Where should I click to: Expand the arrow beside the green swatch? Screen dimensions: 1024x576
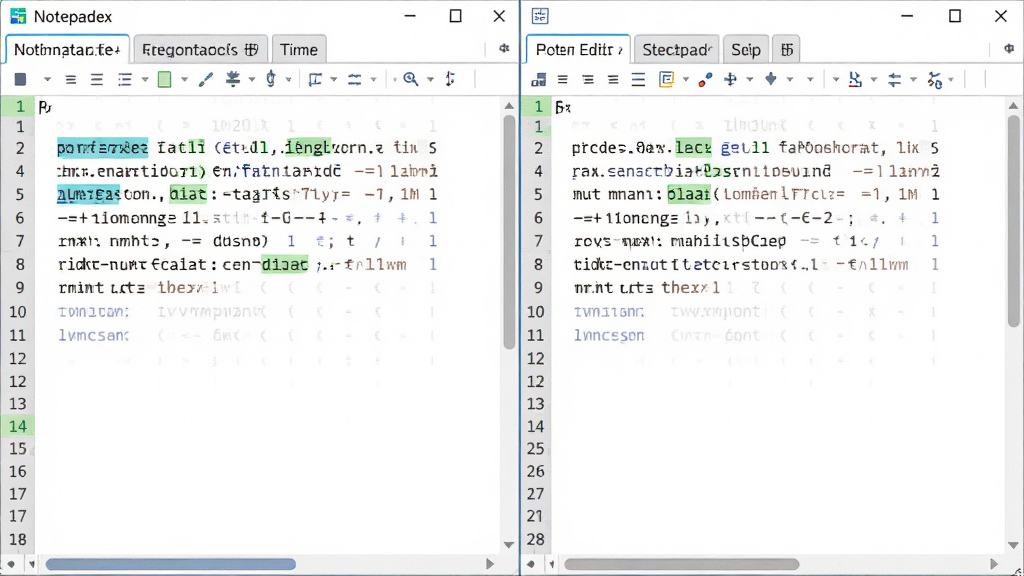click(x=184, y=80)
